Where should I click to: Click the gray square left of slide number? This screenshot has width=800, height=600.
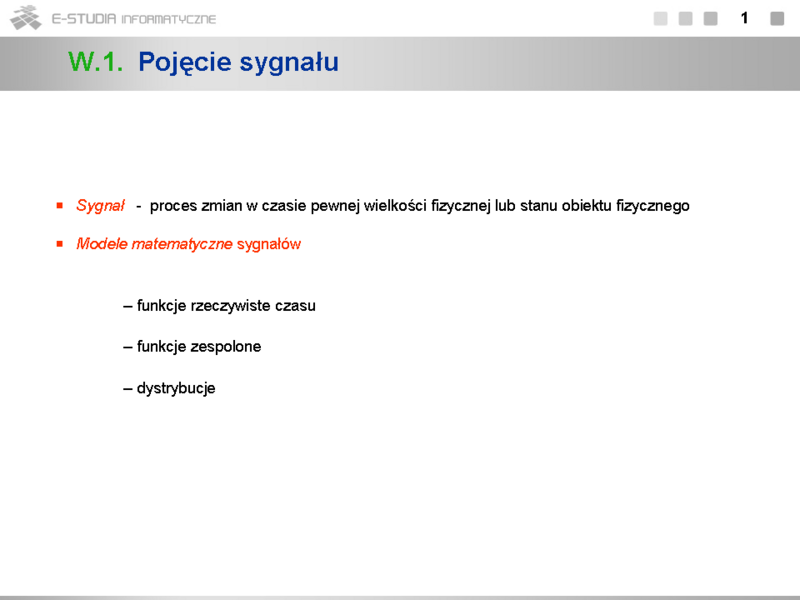coord(710,18)
